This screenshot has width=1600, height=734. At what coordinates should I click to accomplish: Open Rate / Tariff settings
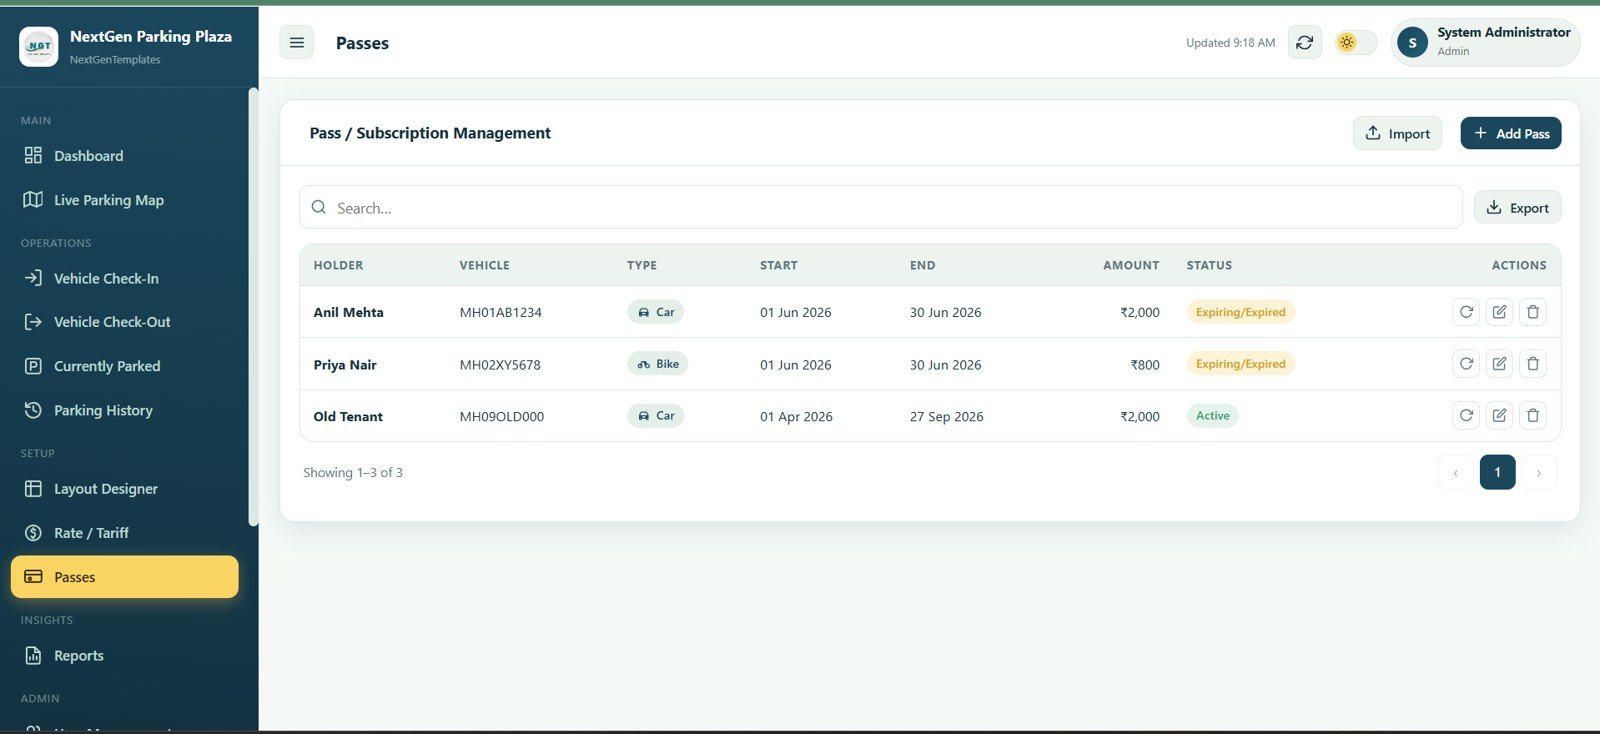(125, 533)
